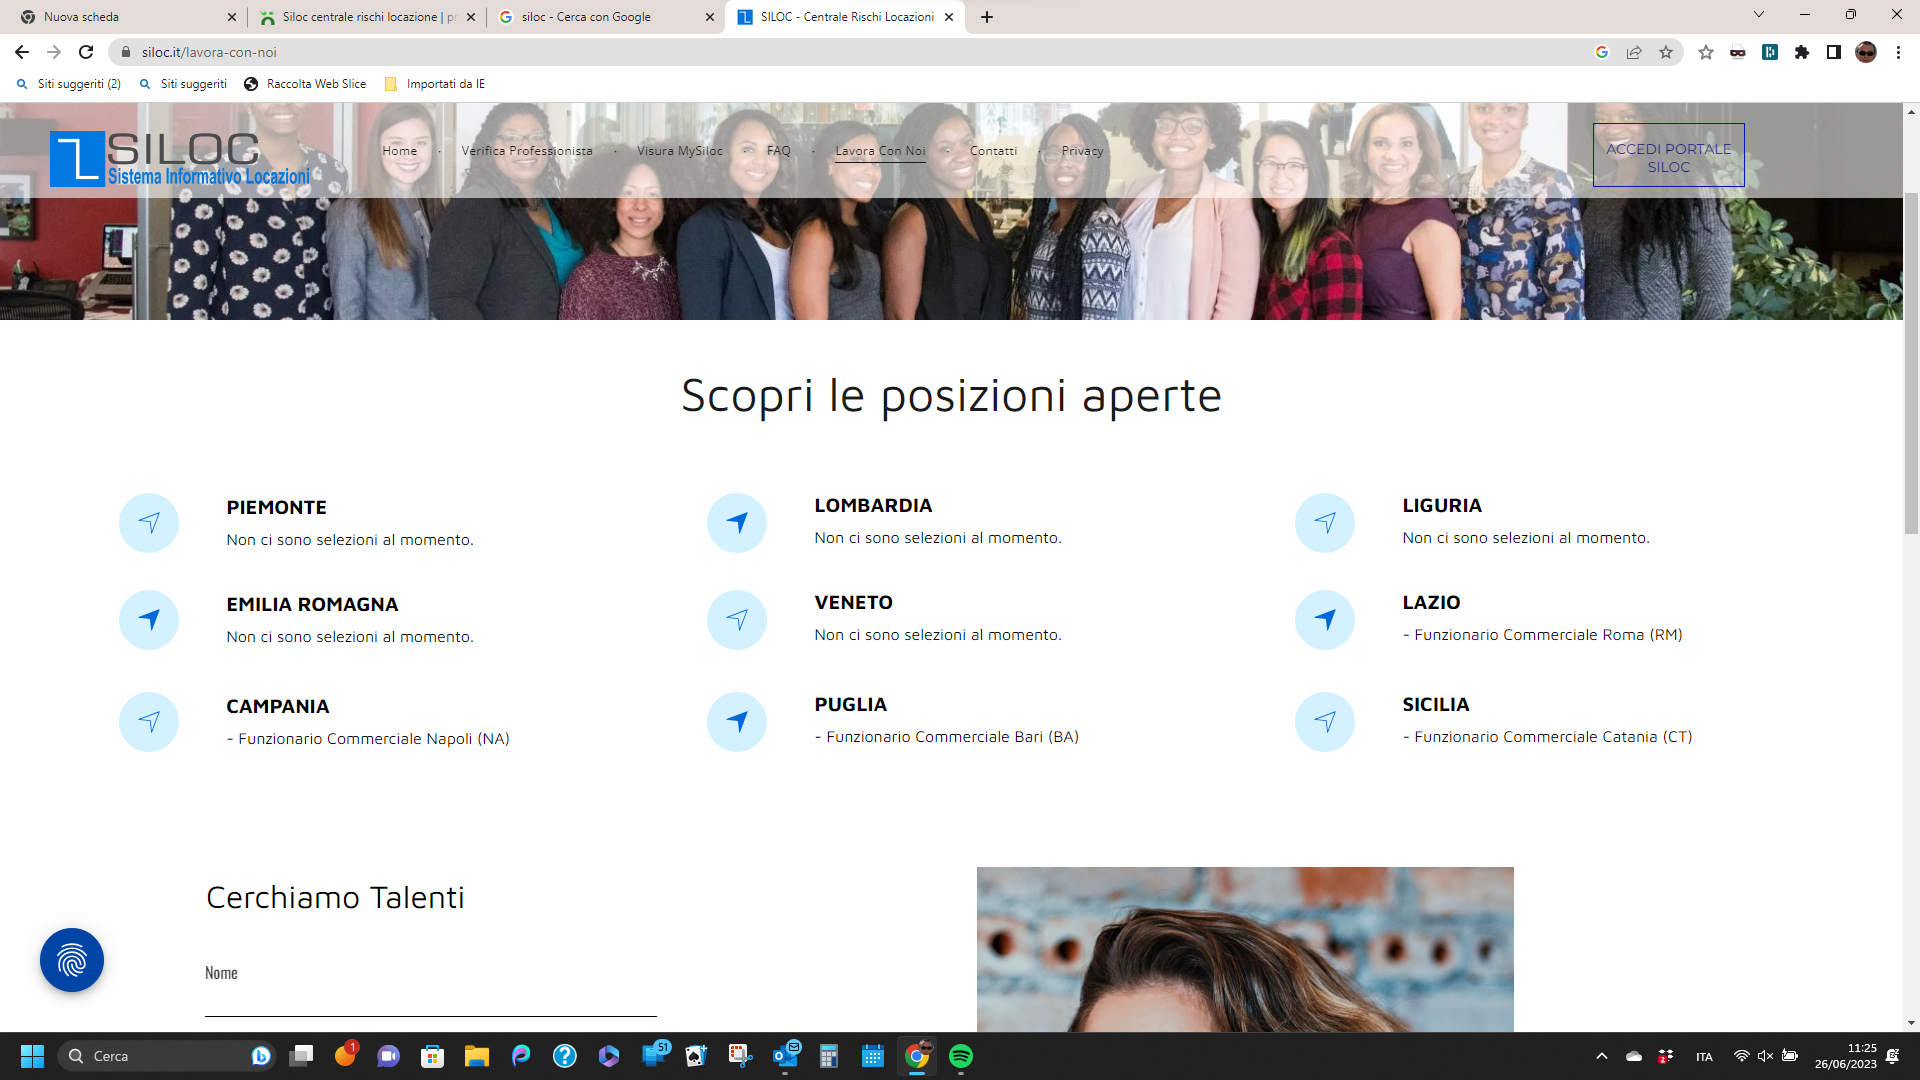This screenshot has width=1920, height=1080.
Task: Click the Piemonte location arrow icon
Action: coord(149,523)
